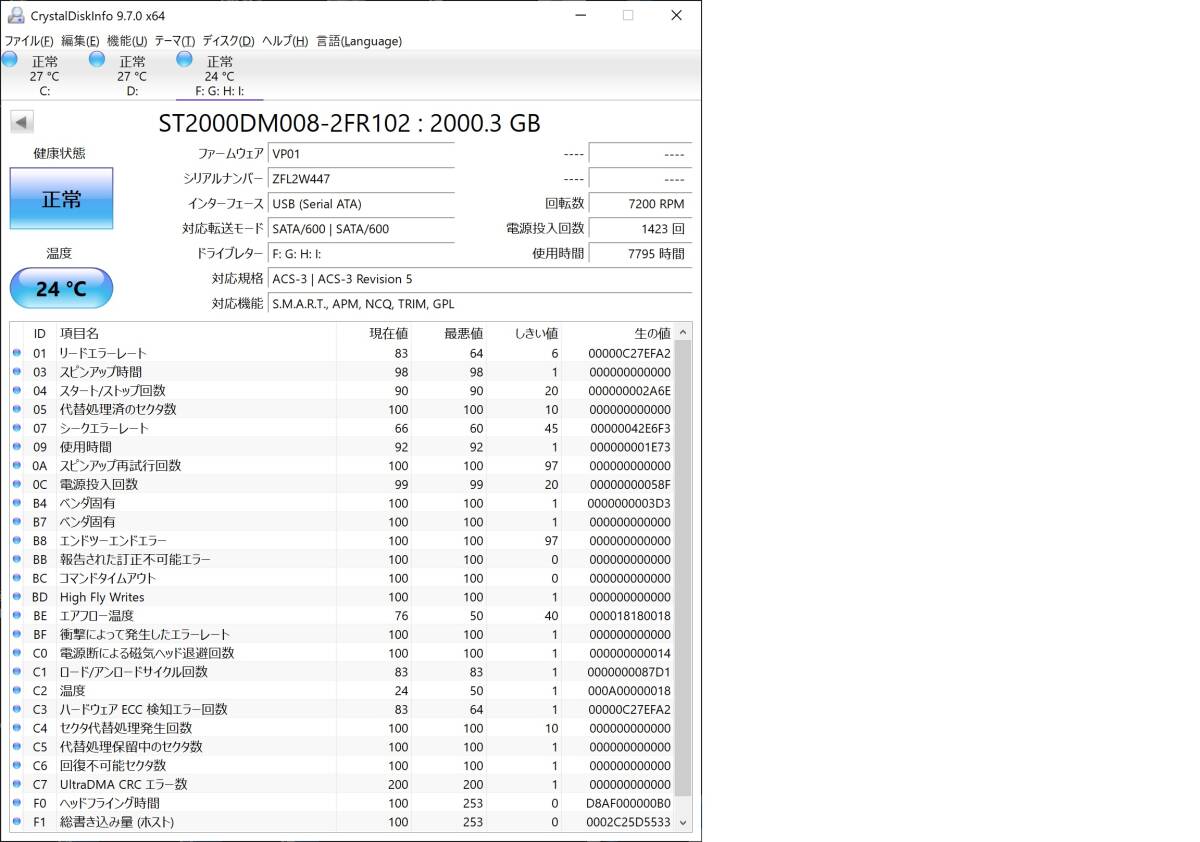Click disk title ST2000DM008-2FR102 : 2000.3 GB

pos(350,123)
